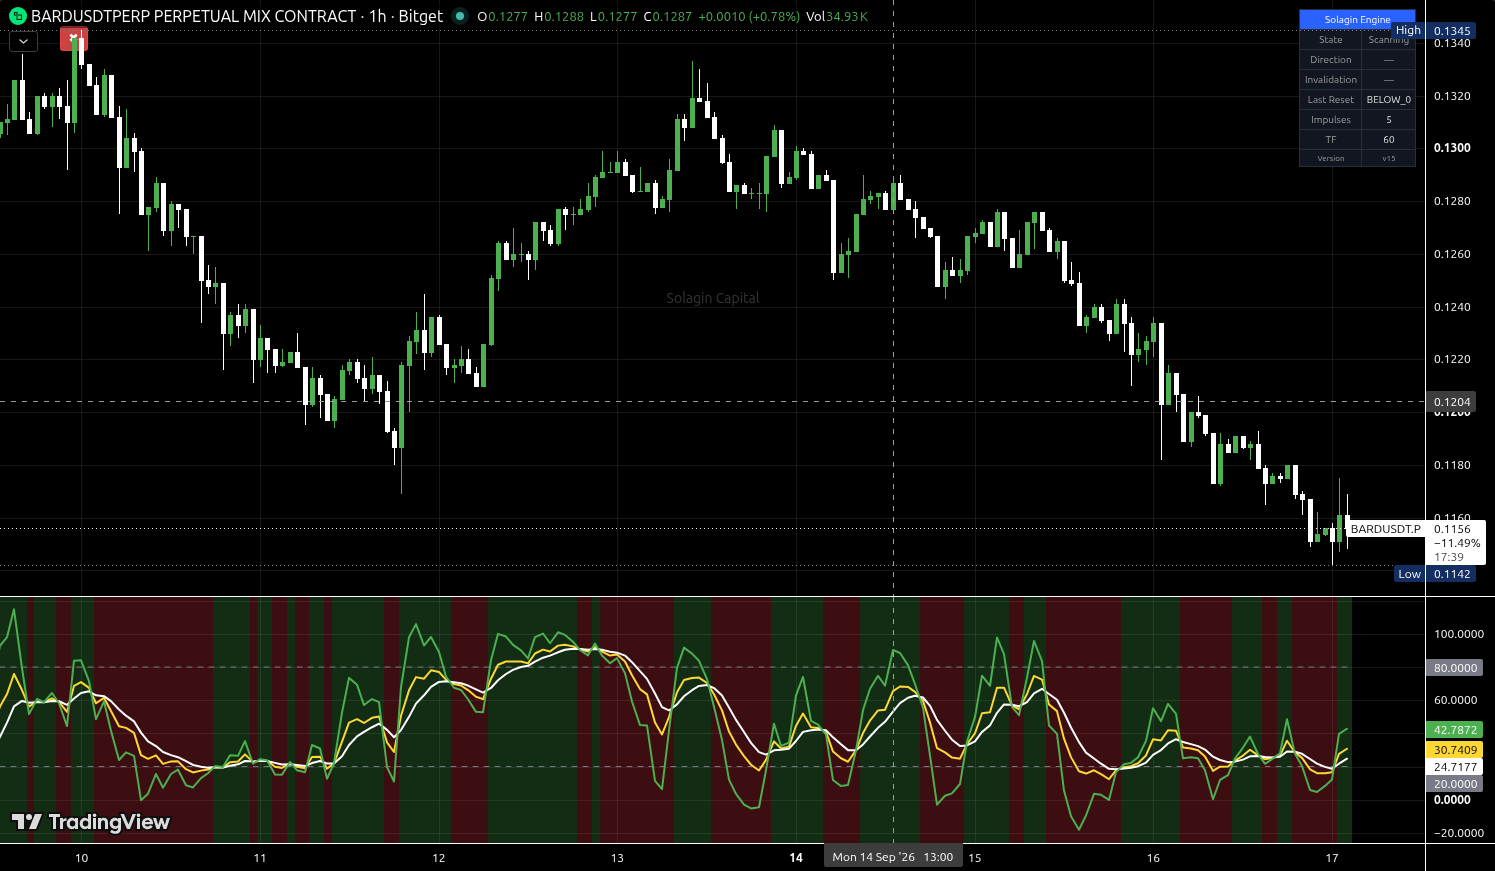The height and width of the screenshot is (871, 1495).
Task: Click the Last Reset row label
Action: click(x=1330, y=100)
